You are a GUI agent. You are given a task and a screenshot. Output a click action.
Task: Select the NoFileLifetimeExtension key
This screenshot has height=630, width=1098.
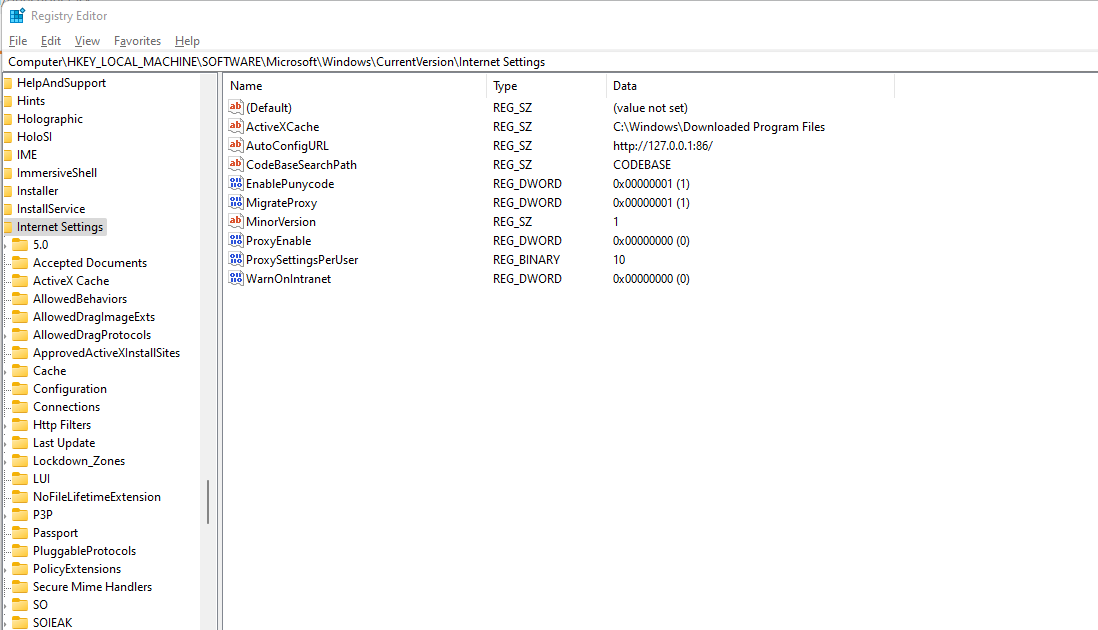pos(96,496)
